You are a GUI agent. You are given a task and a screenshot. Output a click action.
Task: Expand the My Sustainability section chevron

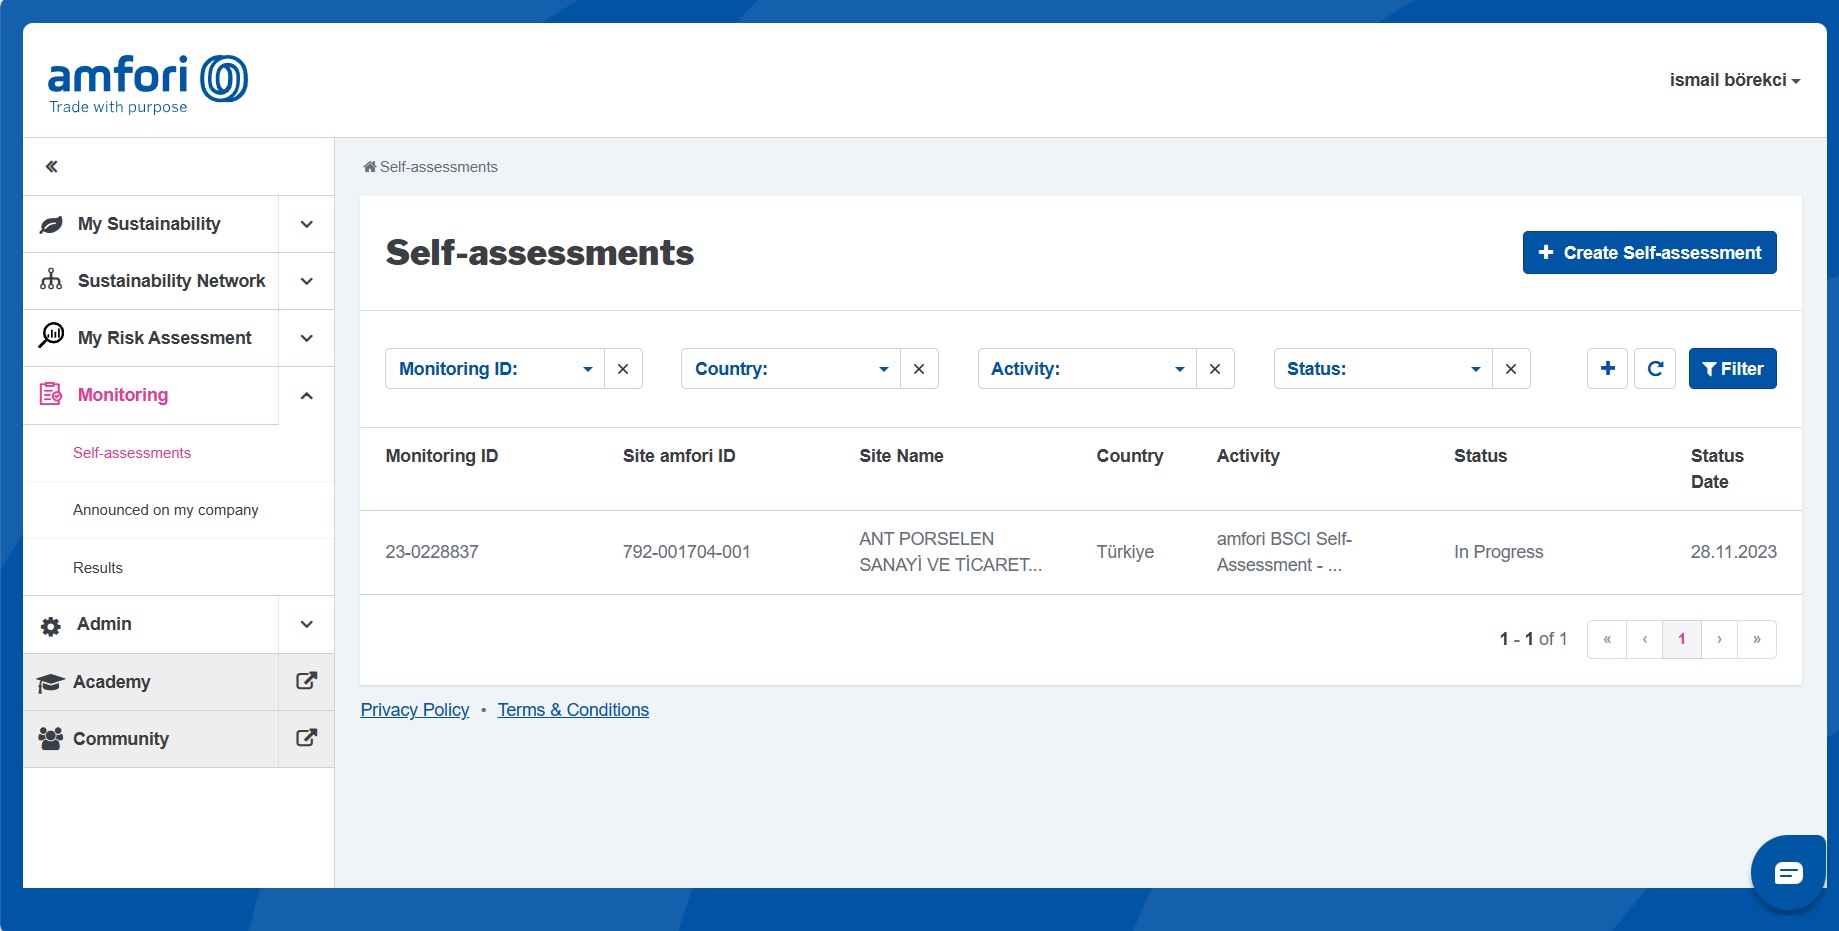click(x=307, y=224)
